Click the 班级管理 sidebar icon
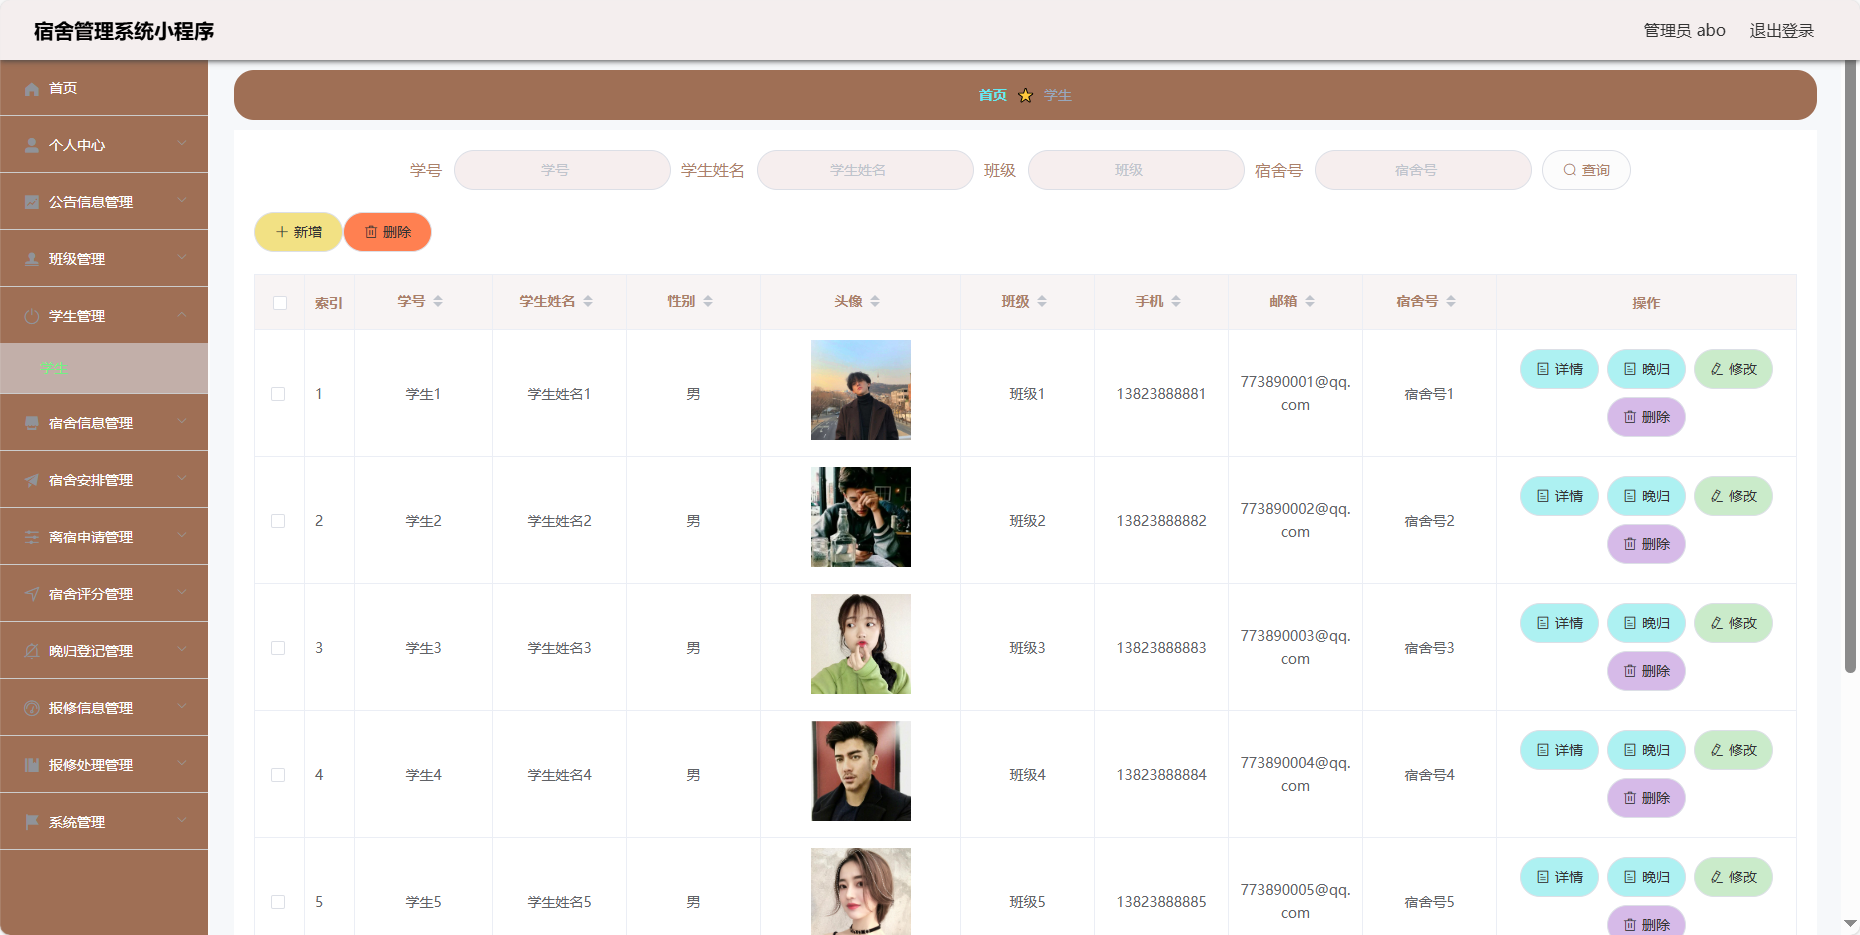 tap(32, 260)
